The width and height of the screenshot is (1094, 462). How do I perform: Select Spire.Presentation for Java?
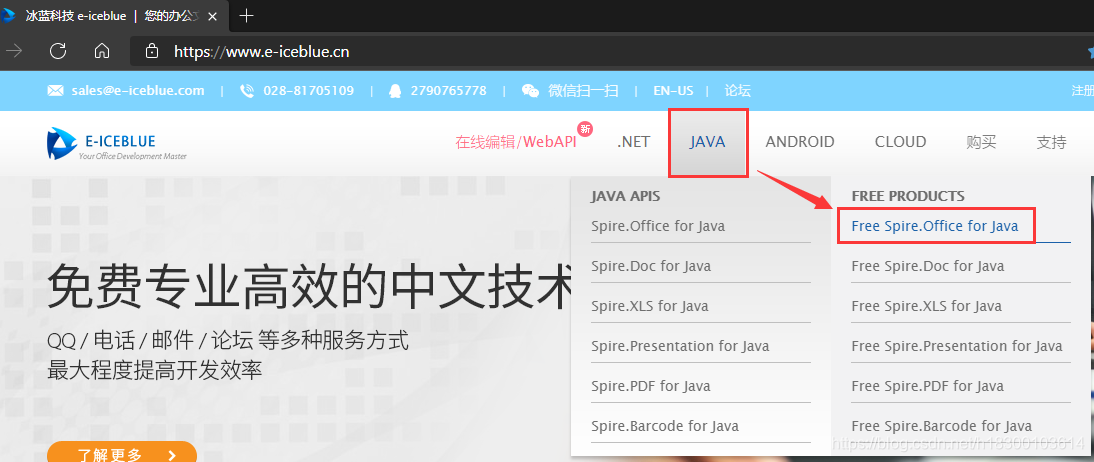[x=680, y=345]
